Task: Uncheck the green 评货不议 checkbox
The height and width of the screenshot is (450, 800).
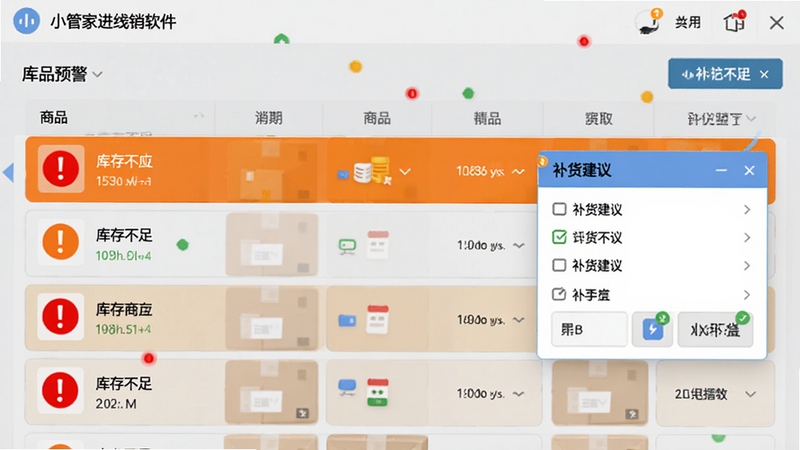Action: (x=559, y=237)
